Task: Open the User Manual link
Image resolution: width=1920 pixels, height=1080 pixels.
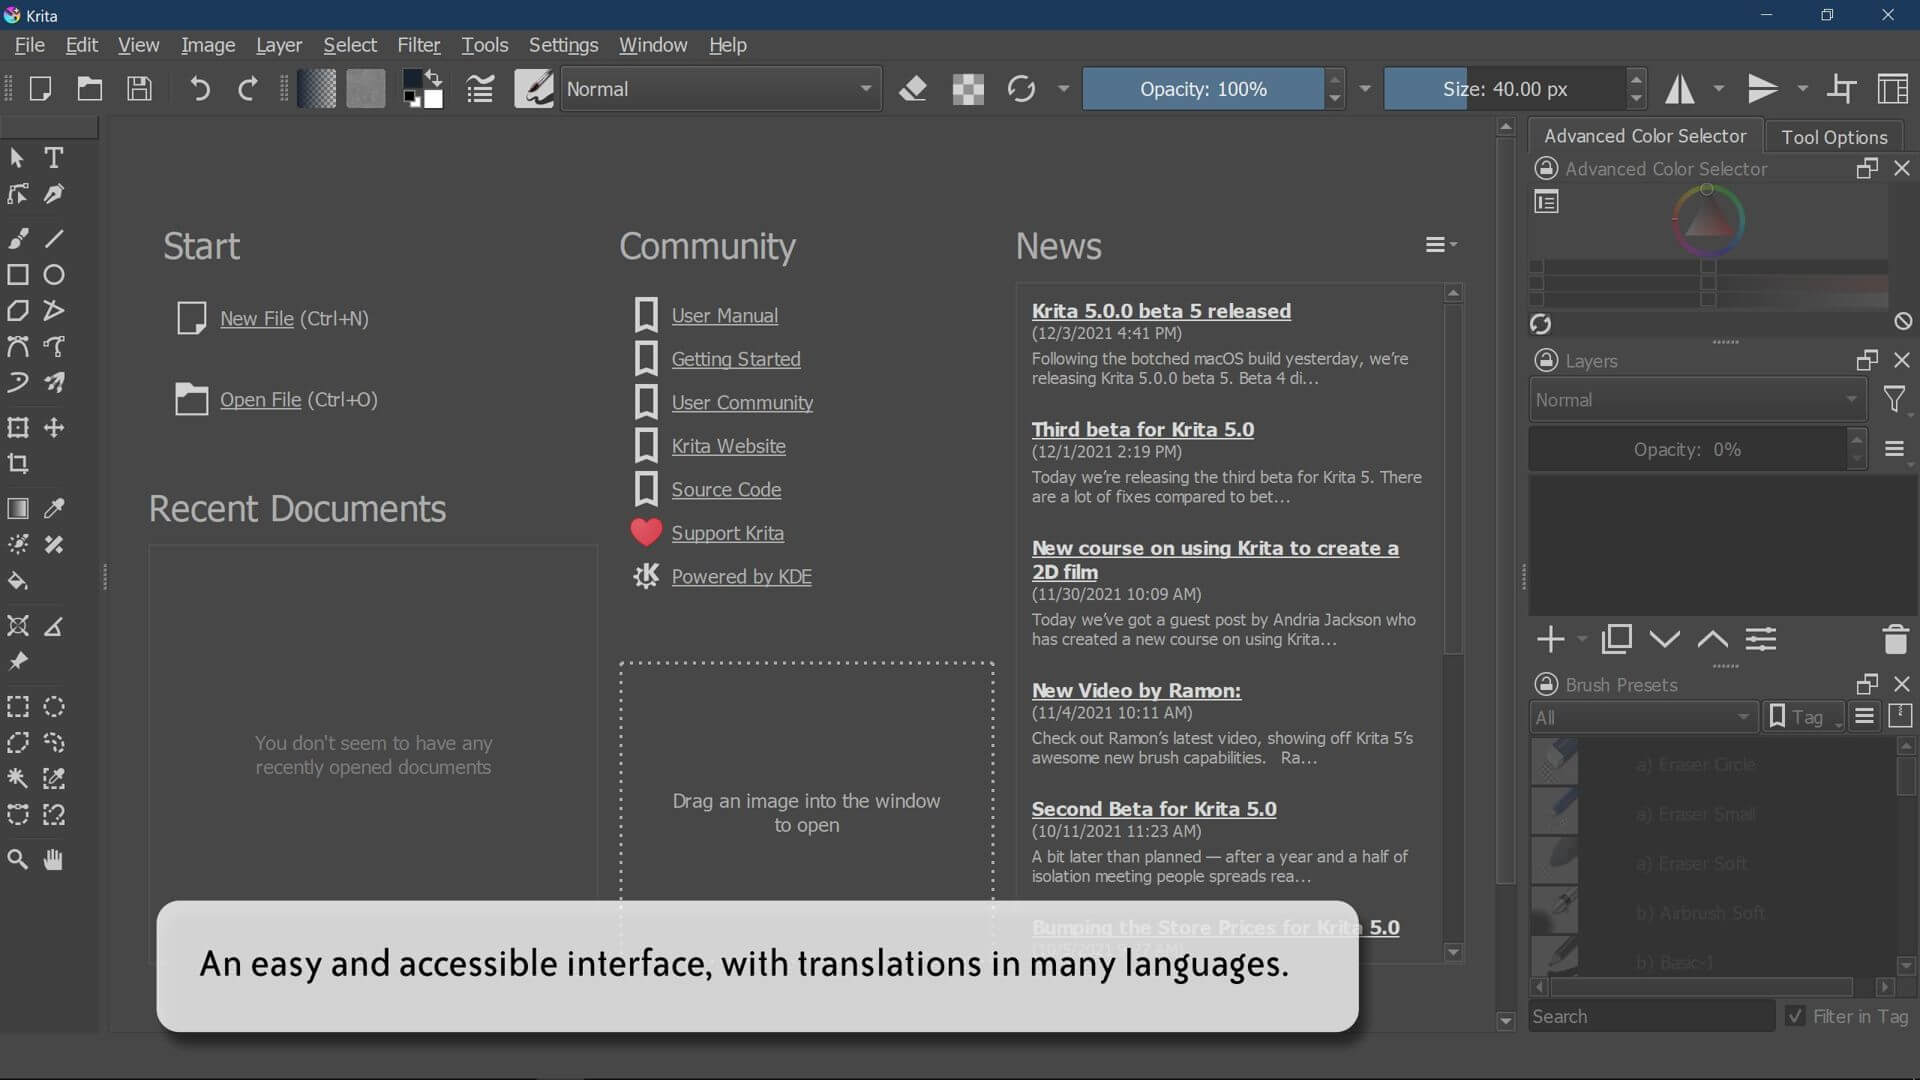Action: pos(724,316)
